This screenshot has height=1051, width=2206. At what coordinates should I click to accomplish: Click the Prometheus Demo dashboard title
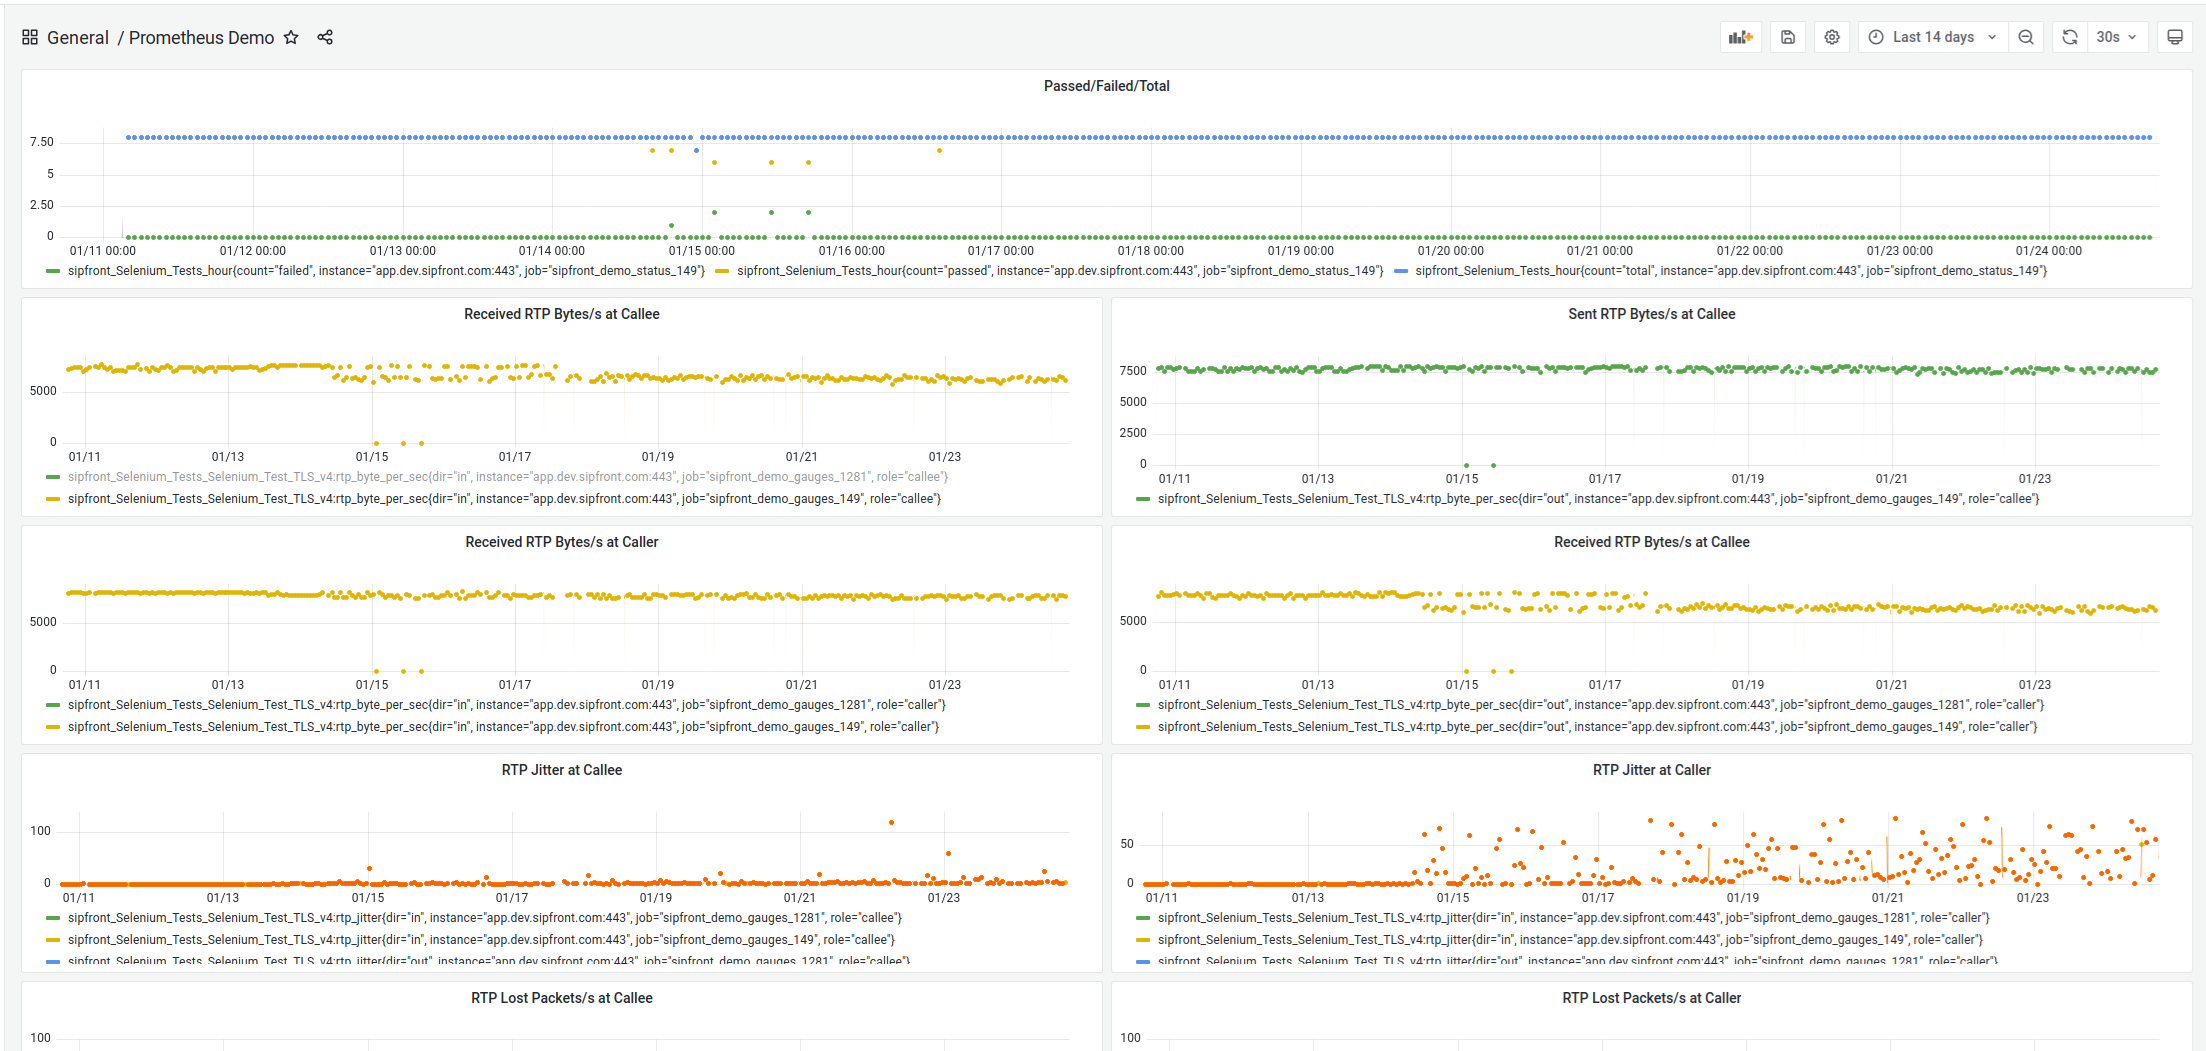[x=201, y=37]
